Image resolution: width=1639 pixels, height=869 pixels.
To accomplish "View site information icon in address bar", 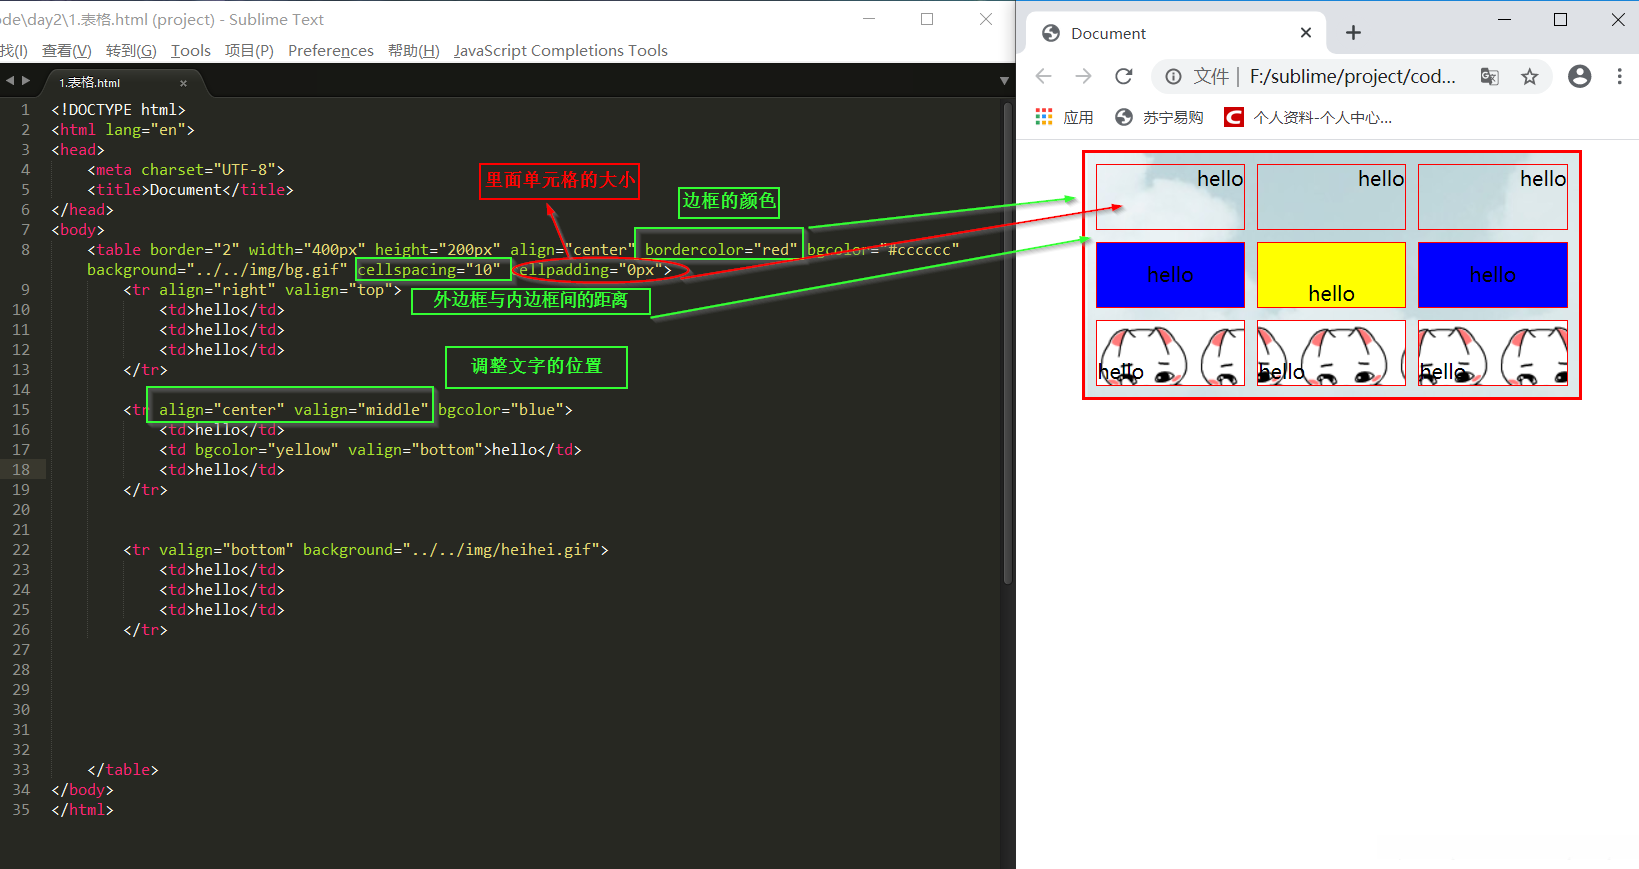I will point(1173,76).
